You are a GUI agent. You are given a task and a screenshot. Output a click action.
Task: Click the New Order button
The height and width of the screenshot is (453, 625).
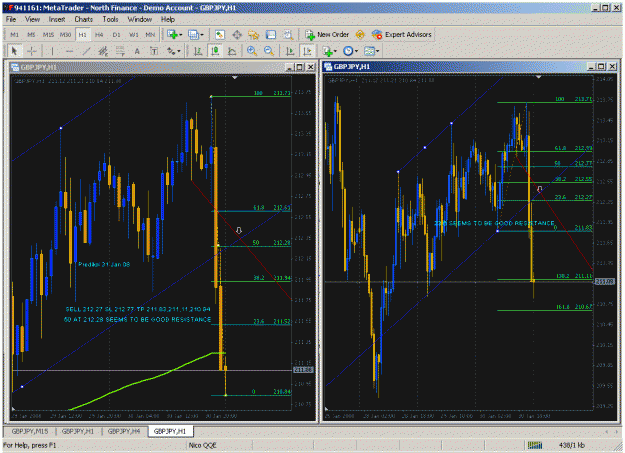click(327, 35)
